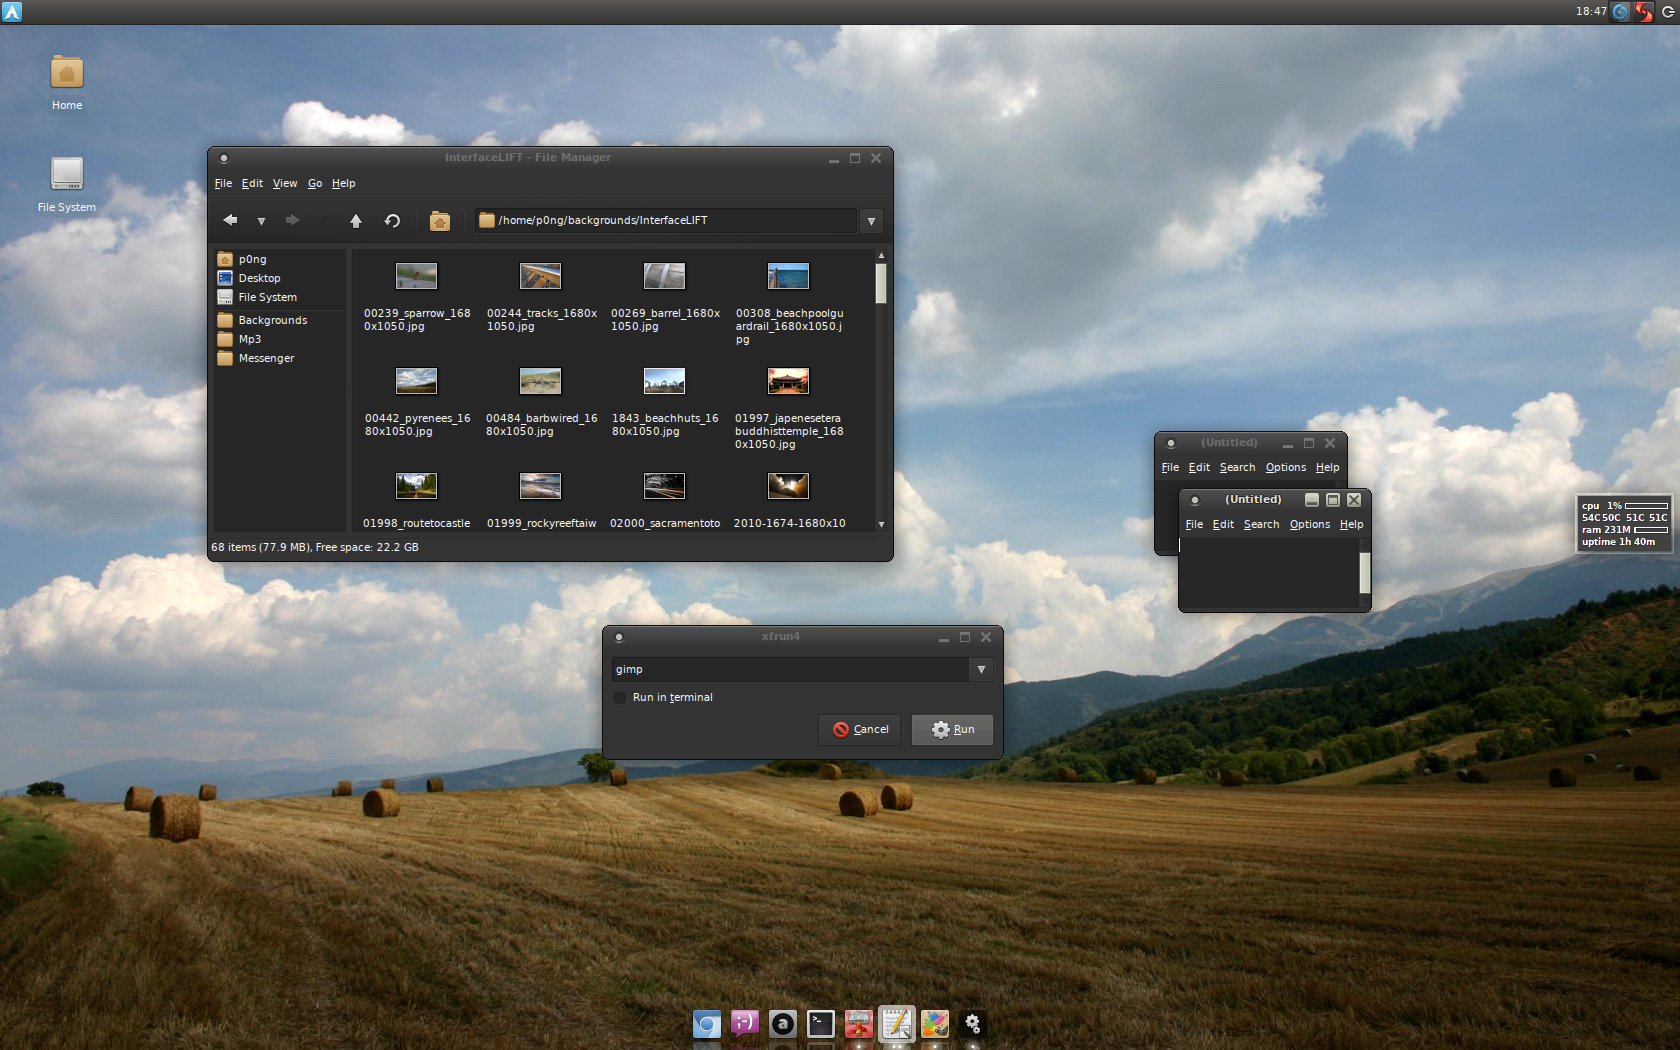This screenshot has height=1050, width=1680.
Task: Select the 00308_beachpoolguardrail image thumbnail
Action: 788,277
